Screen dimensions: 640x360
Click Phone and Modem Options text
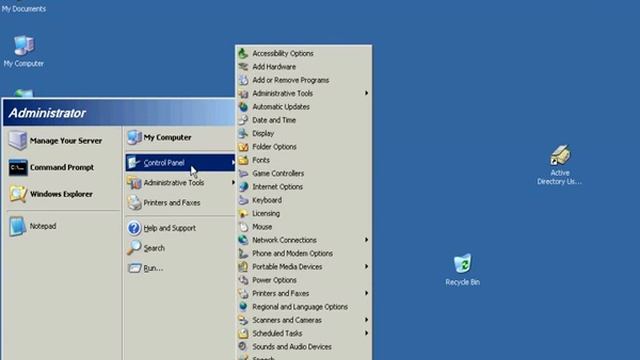(x=293, y=253)
